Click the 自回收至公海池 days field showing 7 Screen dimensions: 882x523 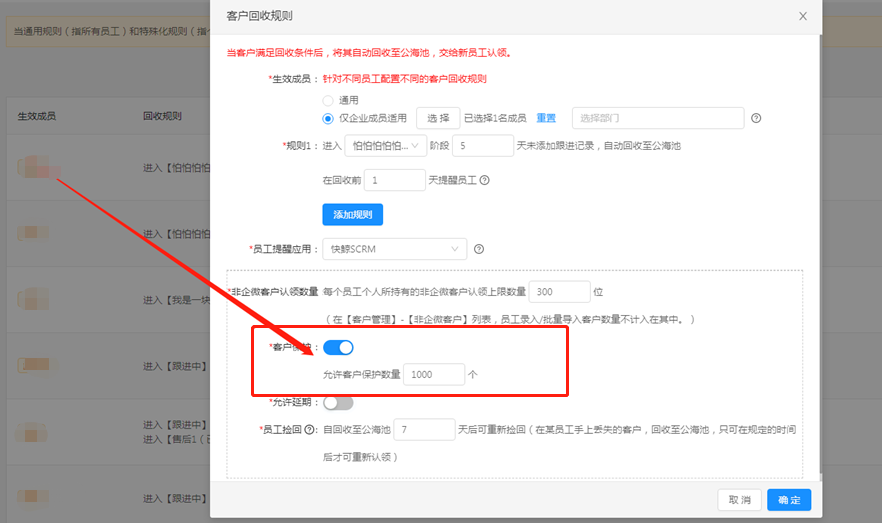point(424,429)
